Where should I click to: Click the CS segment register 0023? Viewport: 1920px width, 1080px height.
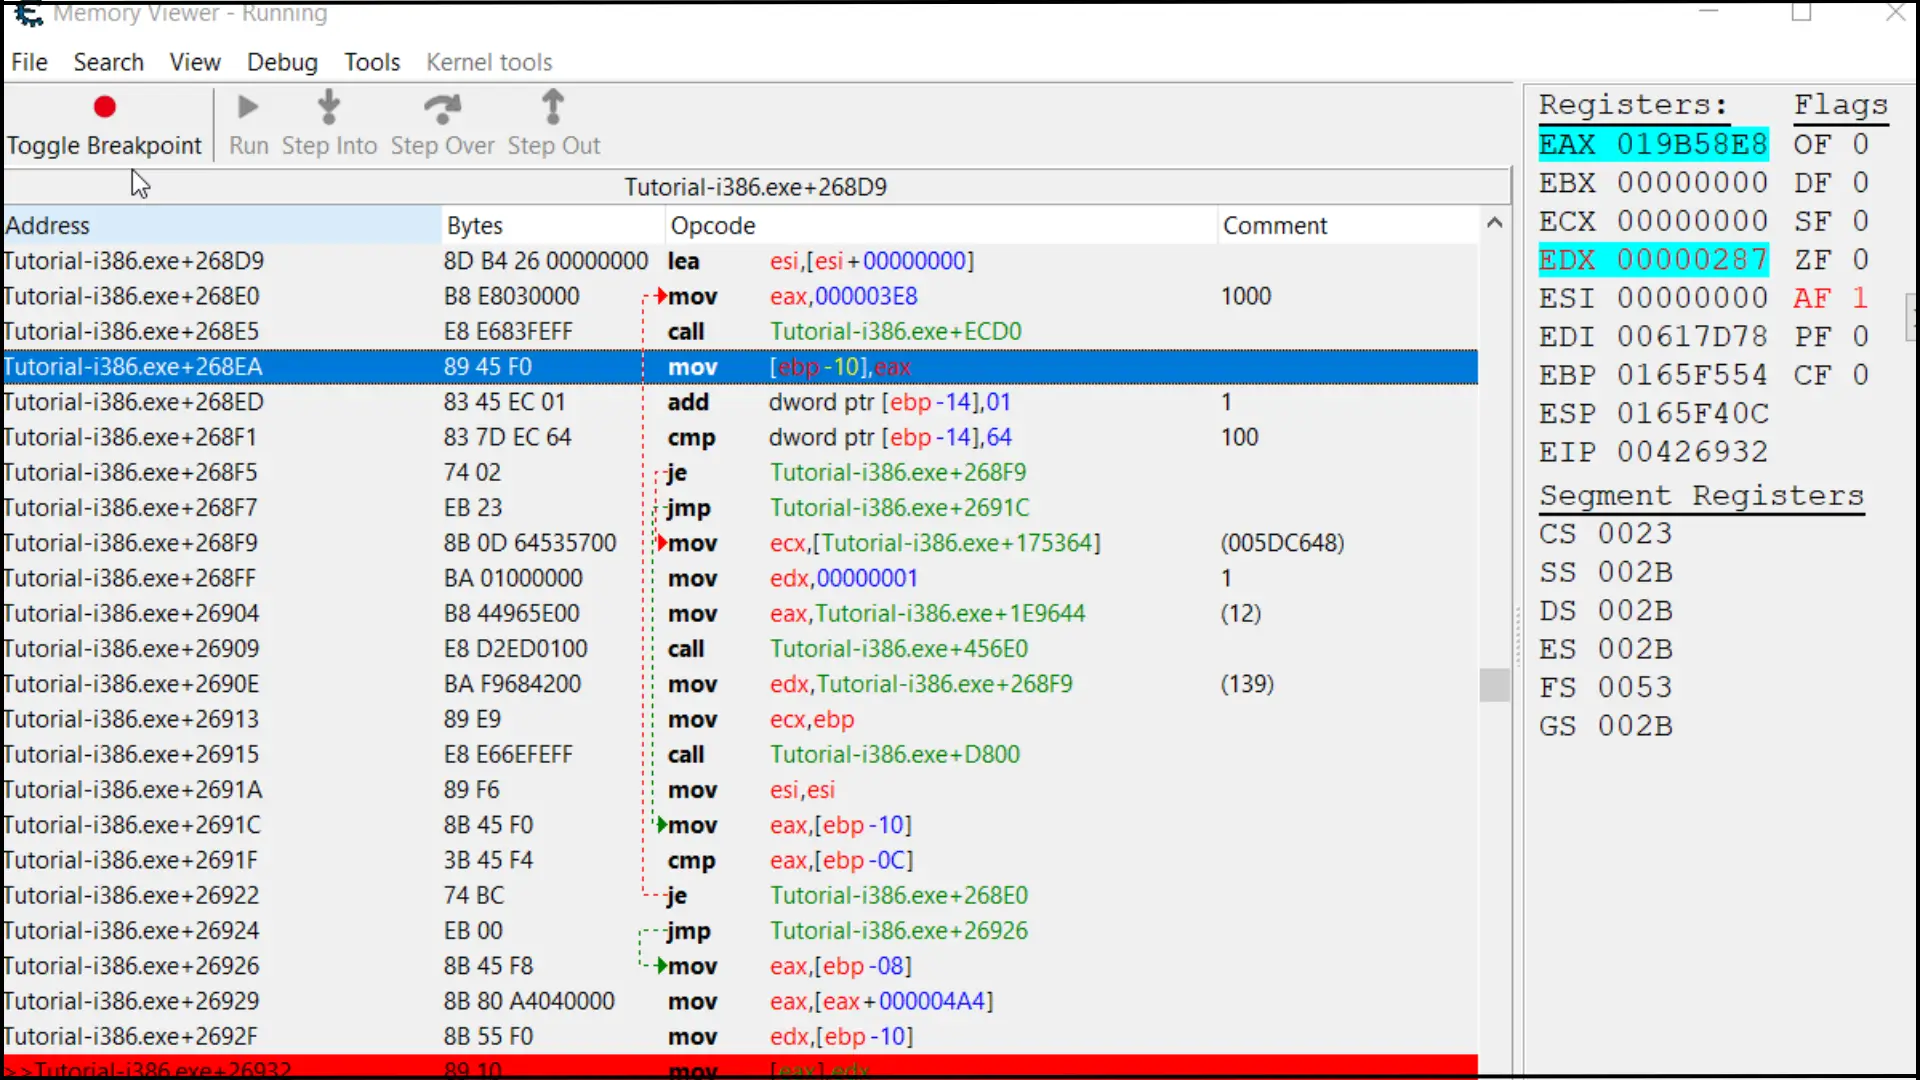pyautogui.click(x=1606, y=534)
